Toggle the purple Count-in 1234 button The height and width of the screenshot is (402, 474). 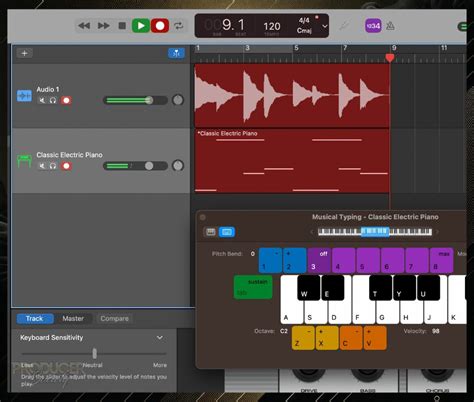[x=373, y=26]
